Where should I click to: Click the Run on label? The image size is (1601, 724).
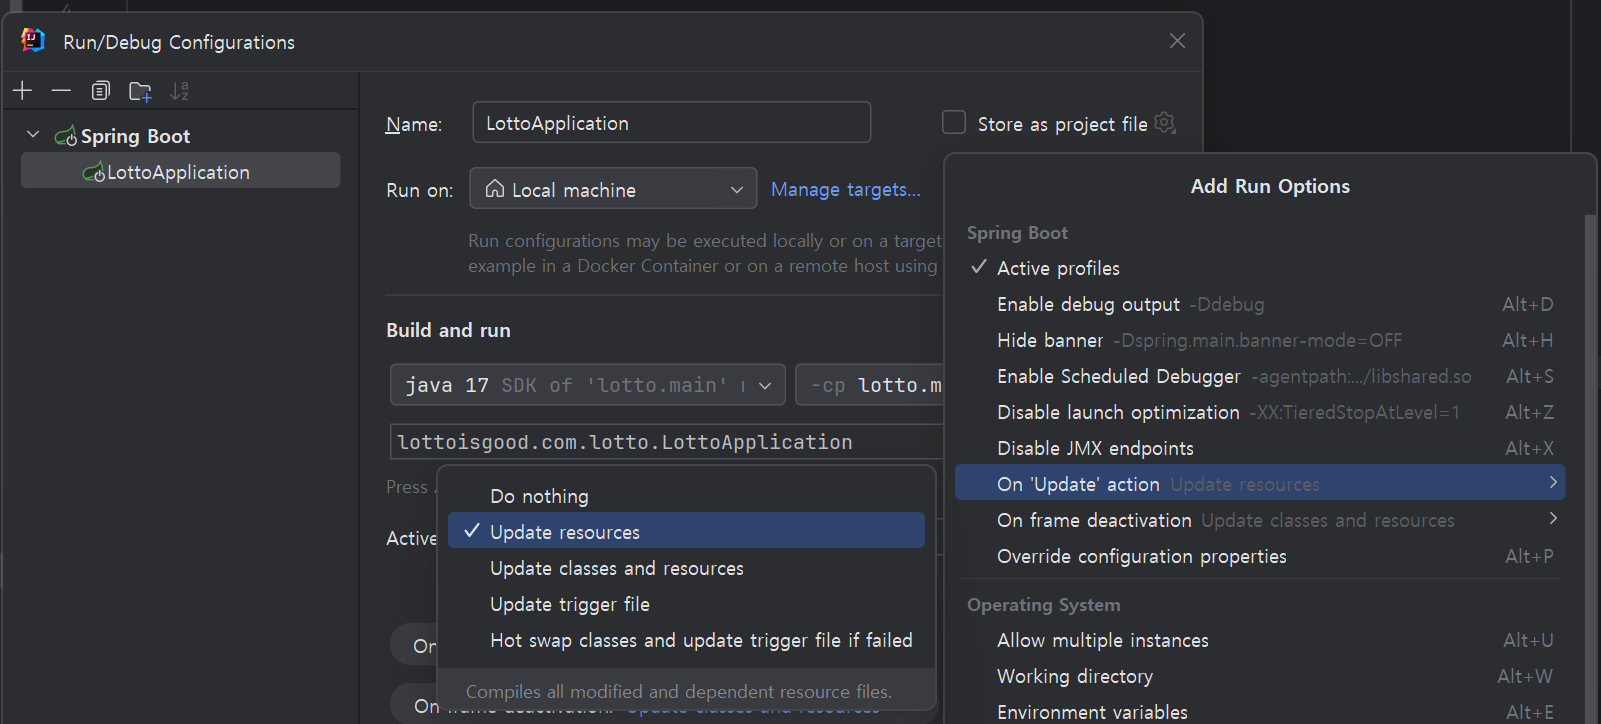[419, 190]
